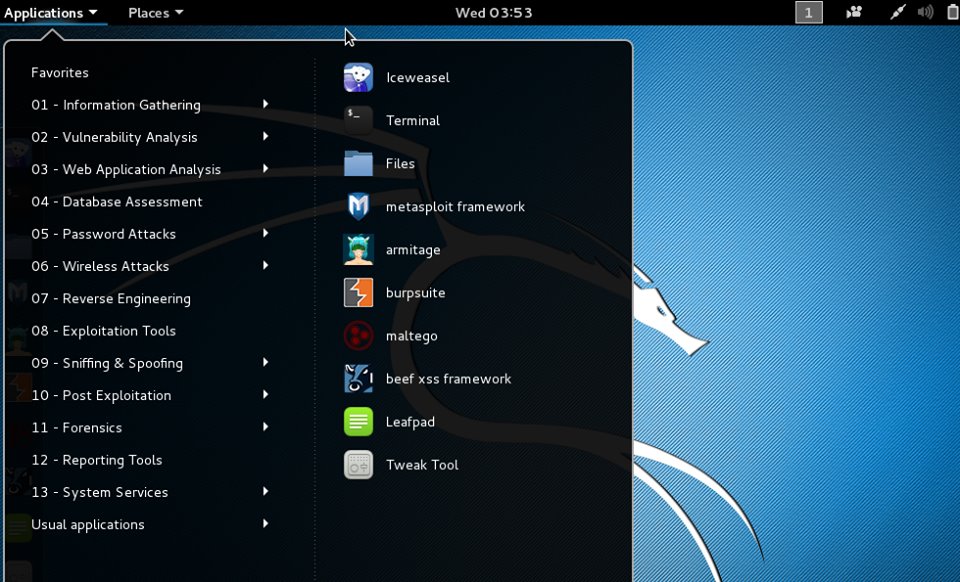
Task: Click the 09 - Sniffing & Spoofing label
Action: [x=107, y=364]
